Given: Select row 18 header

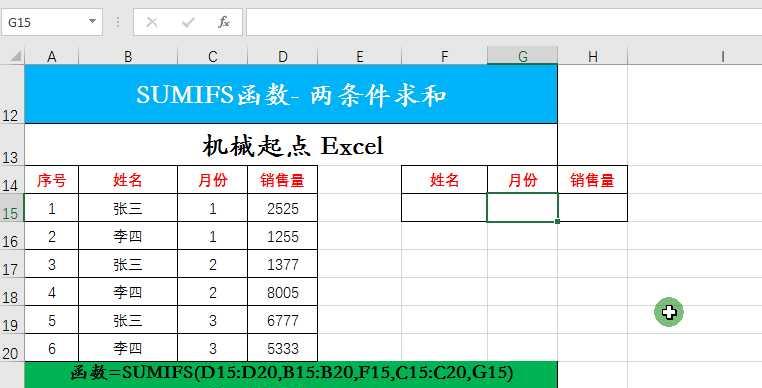Looking at the screenshot, I should click(12, 292).
